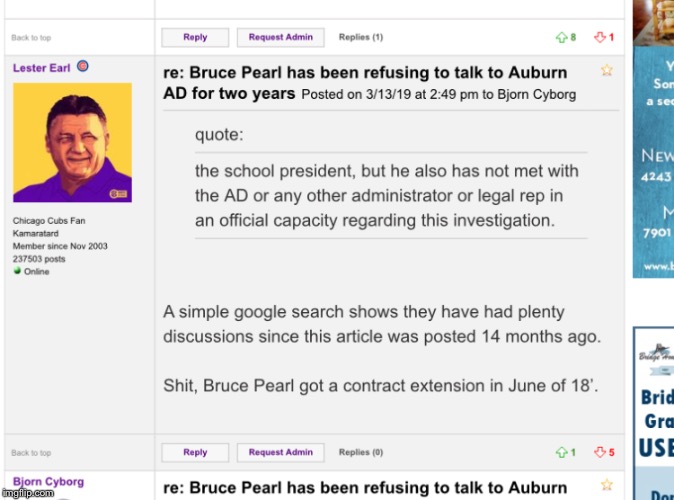Click the badge icon beside Lester Earl

point(83,67)
